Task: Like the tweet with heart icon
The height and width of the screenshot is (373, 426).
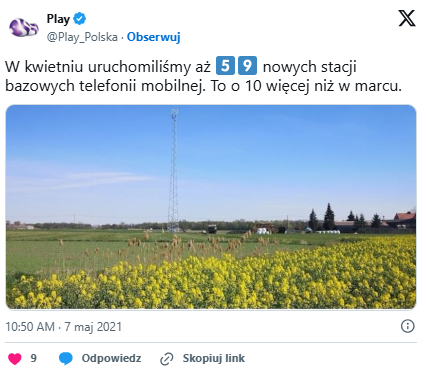Action: pos(15,359)
